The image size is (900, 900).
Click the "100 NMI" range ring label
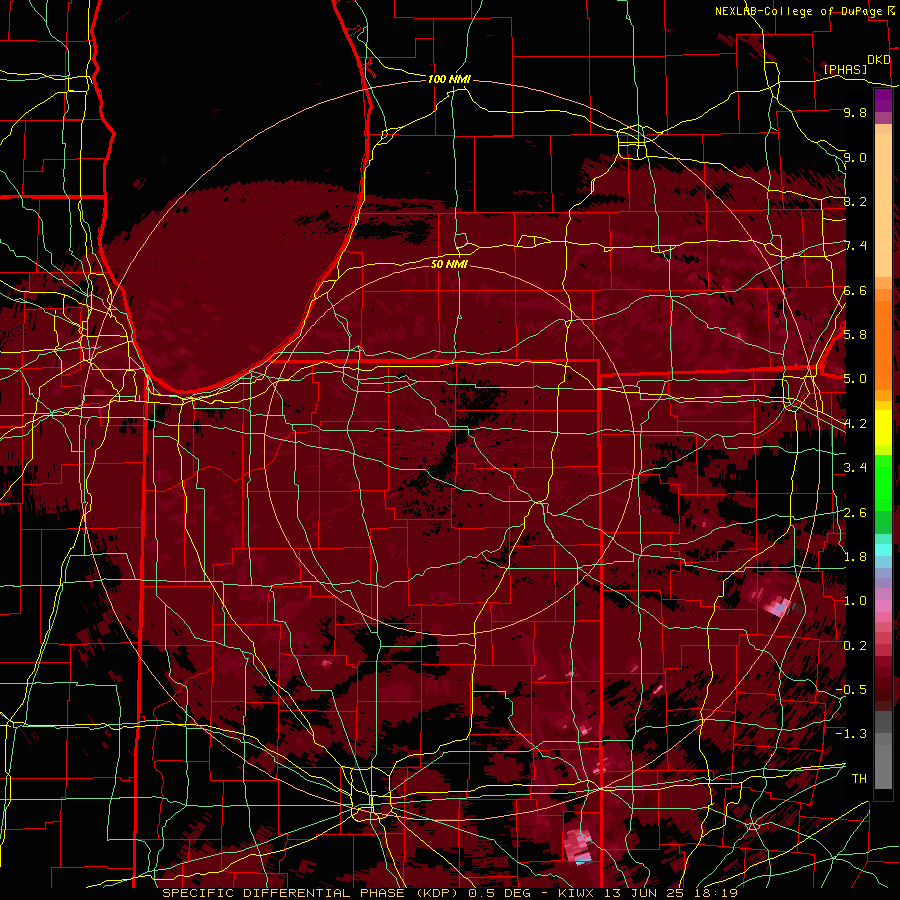point(449,79)
